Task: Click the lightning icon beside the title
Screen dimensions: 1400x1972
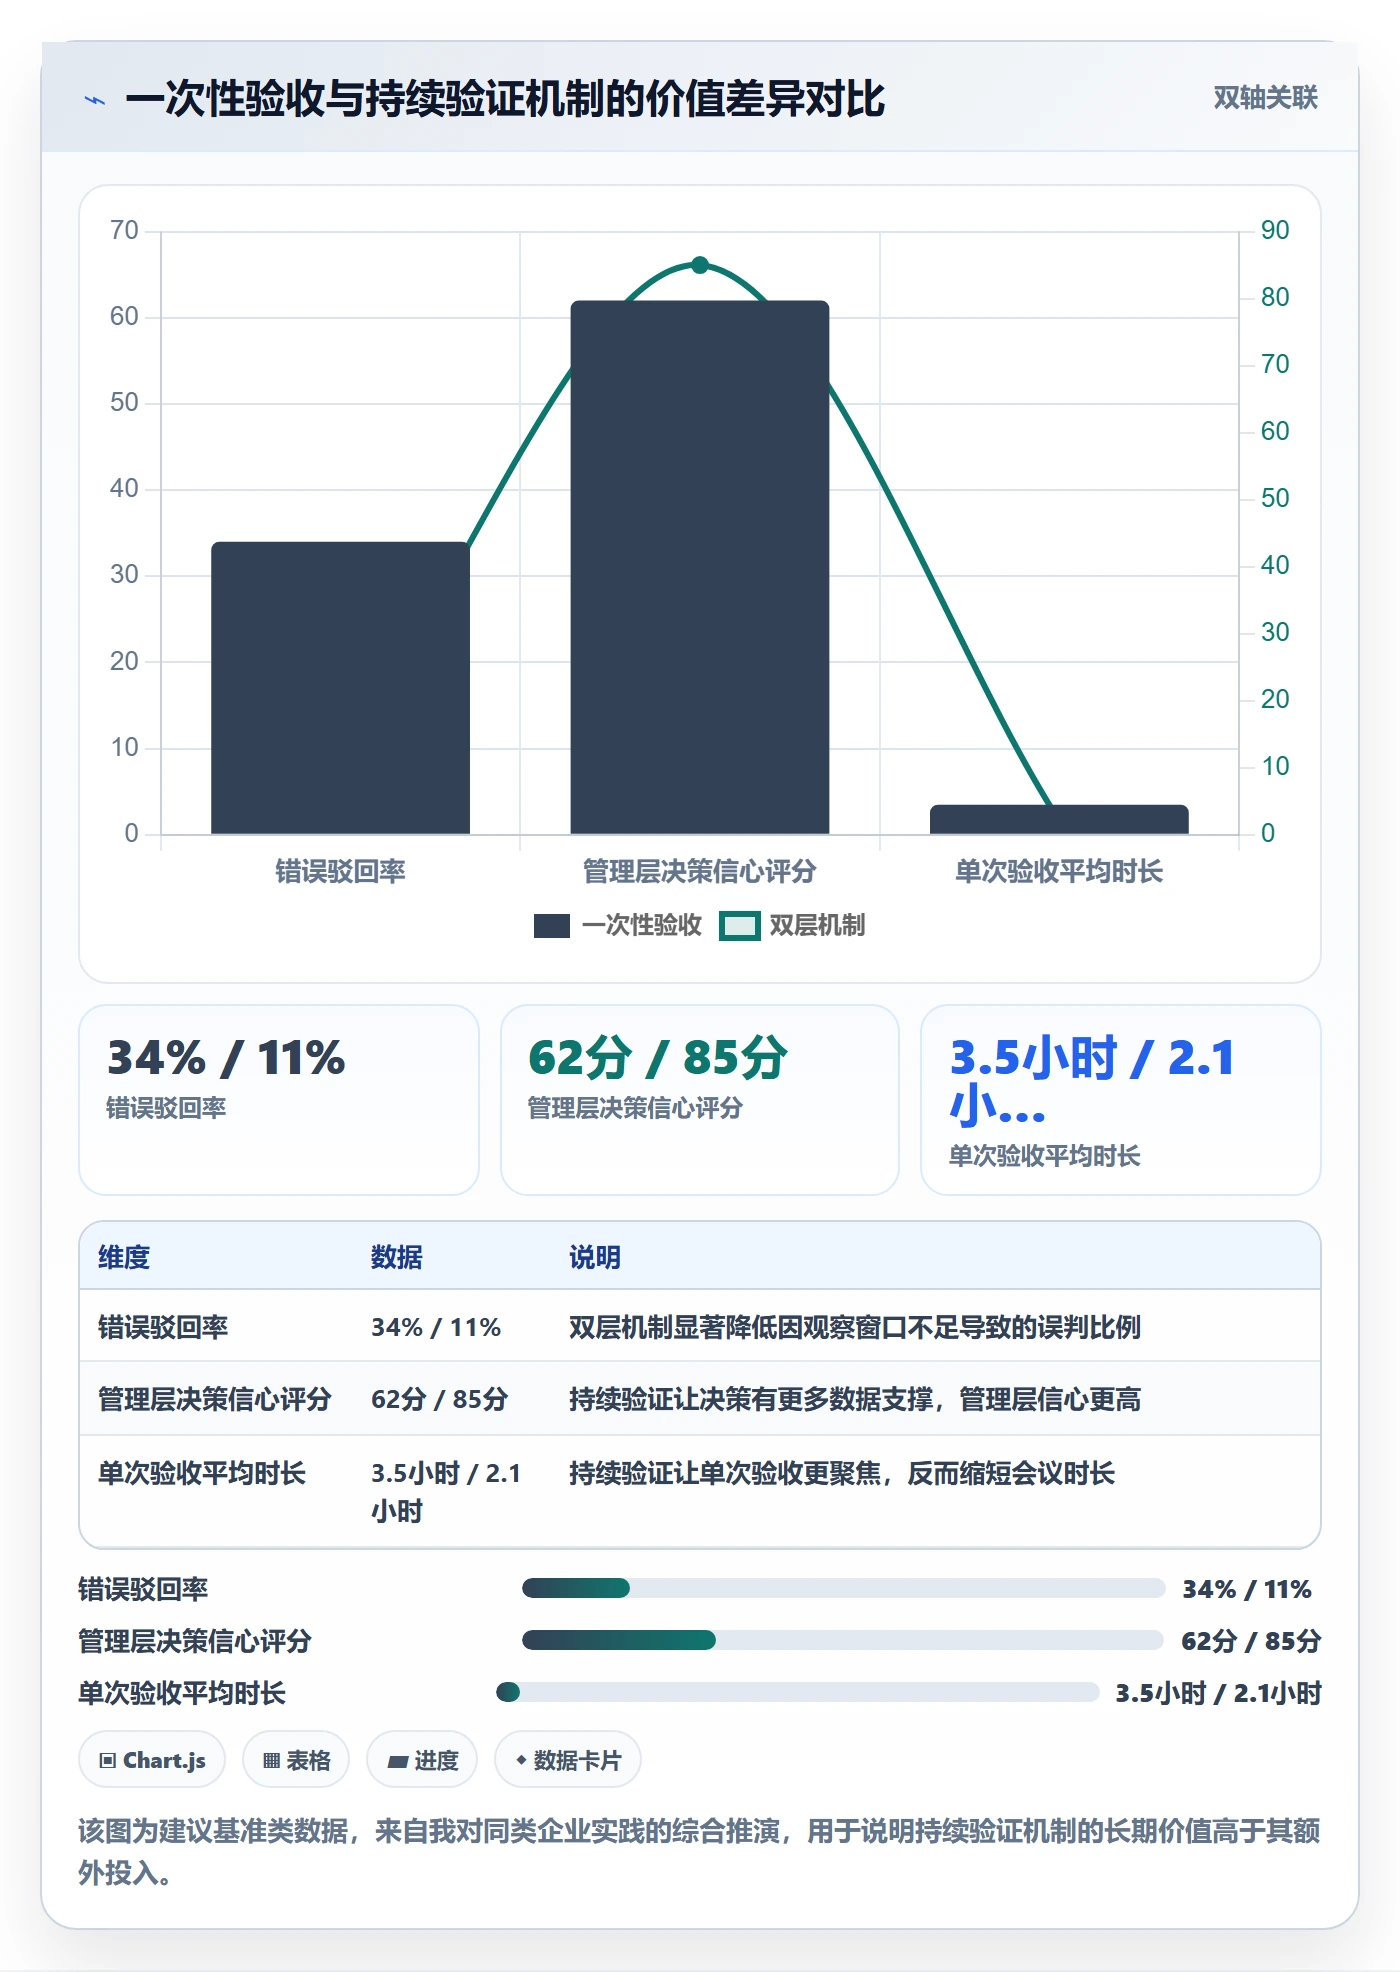Action: (x=95, y=99)
